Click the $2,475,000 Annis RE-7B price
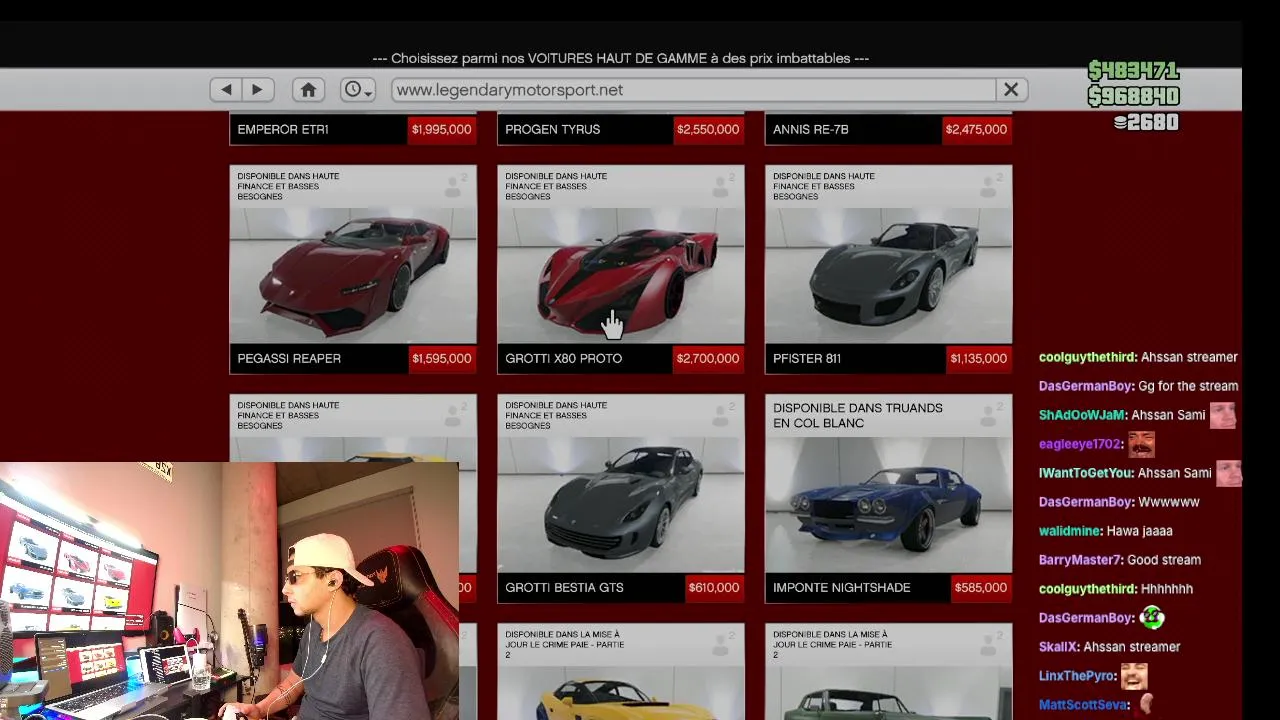The image size is (1280, 720). coord(976,129)
